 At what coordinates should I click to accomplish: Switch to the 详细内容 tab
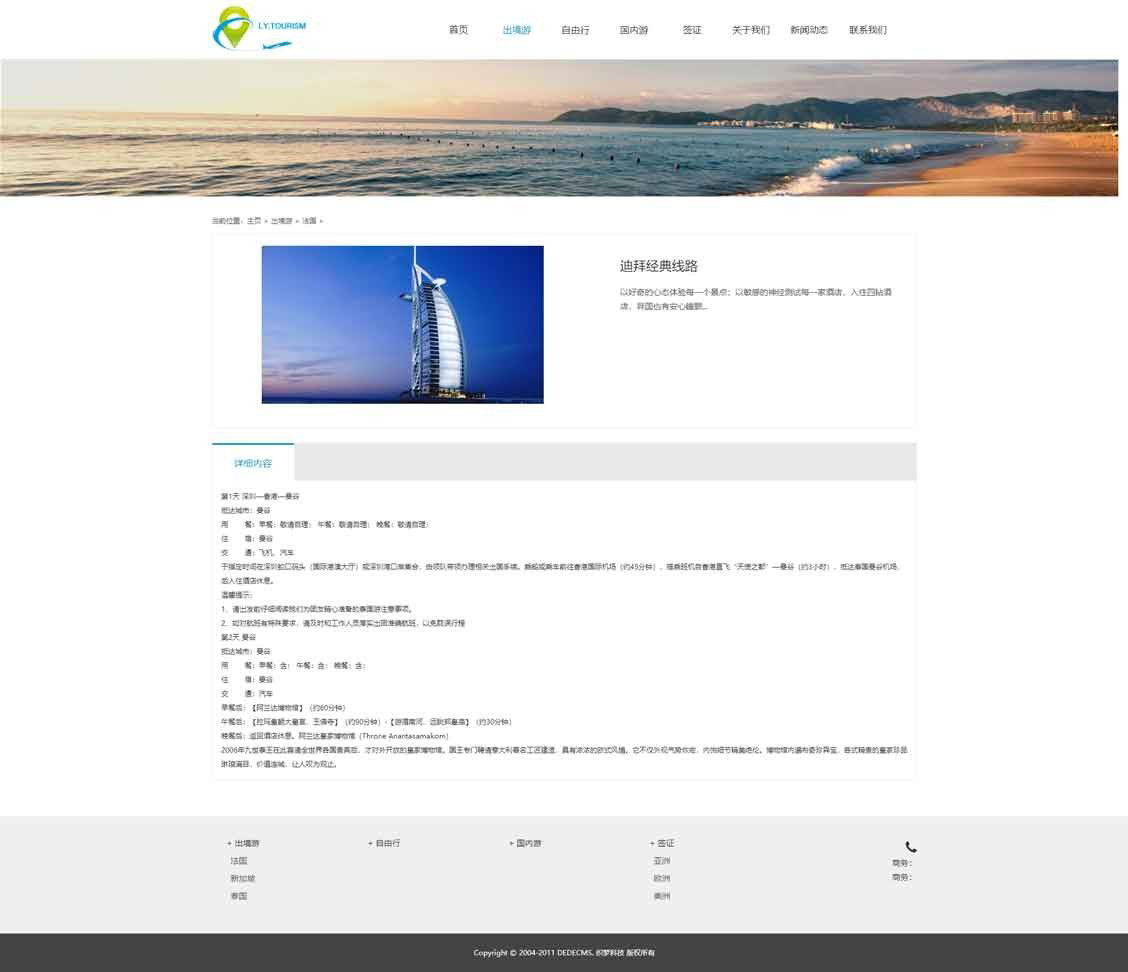click(x=253, y=463)
